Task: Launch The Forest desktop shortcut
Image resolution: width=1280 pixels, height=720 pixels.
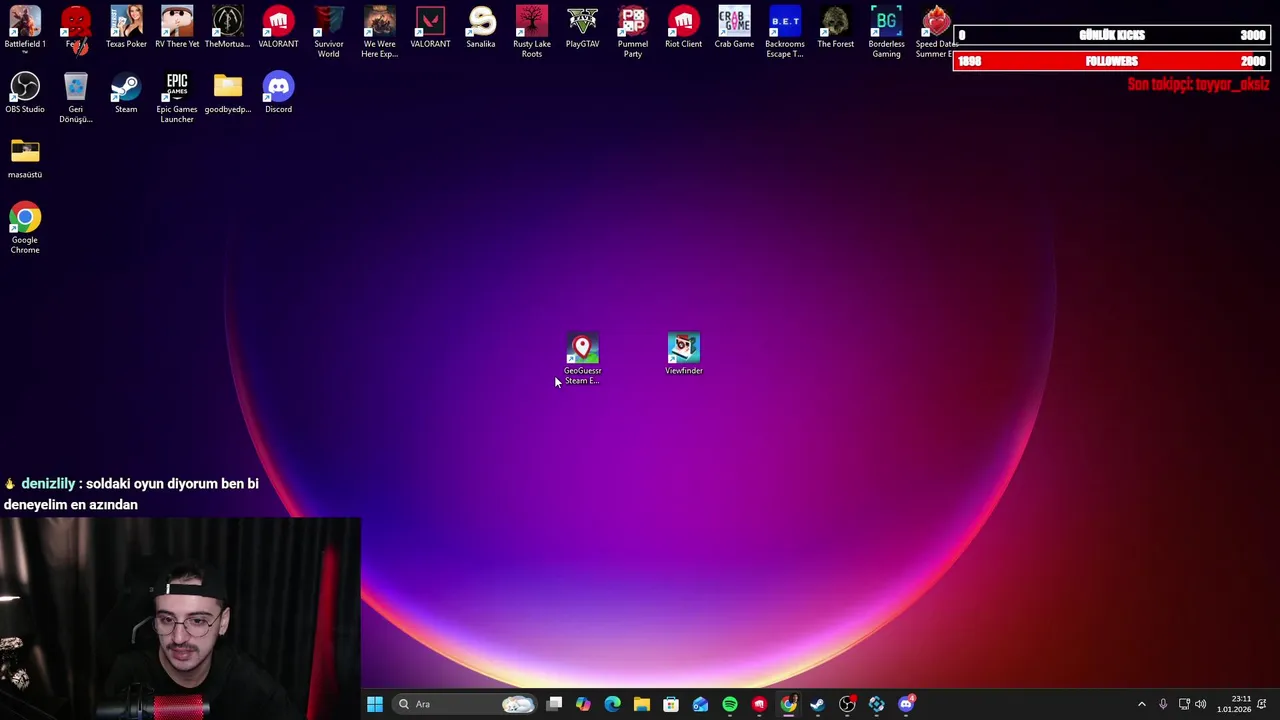Action: click(836, 28)
